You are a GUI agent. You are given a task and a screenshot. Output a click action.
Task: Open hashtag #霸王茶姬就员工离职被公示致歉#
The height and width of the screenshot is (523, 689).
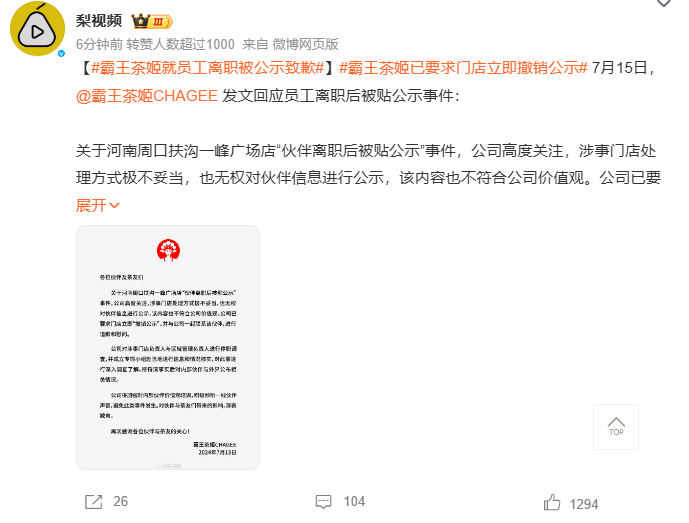click(x=207, y=68)
